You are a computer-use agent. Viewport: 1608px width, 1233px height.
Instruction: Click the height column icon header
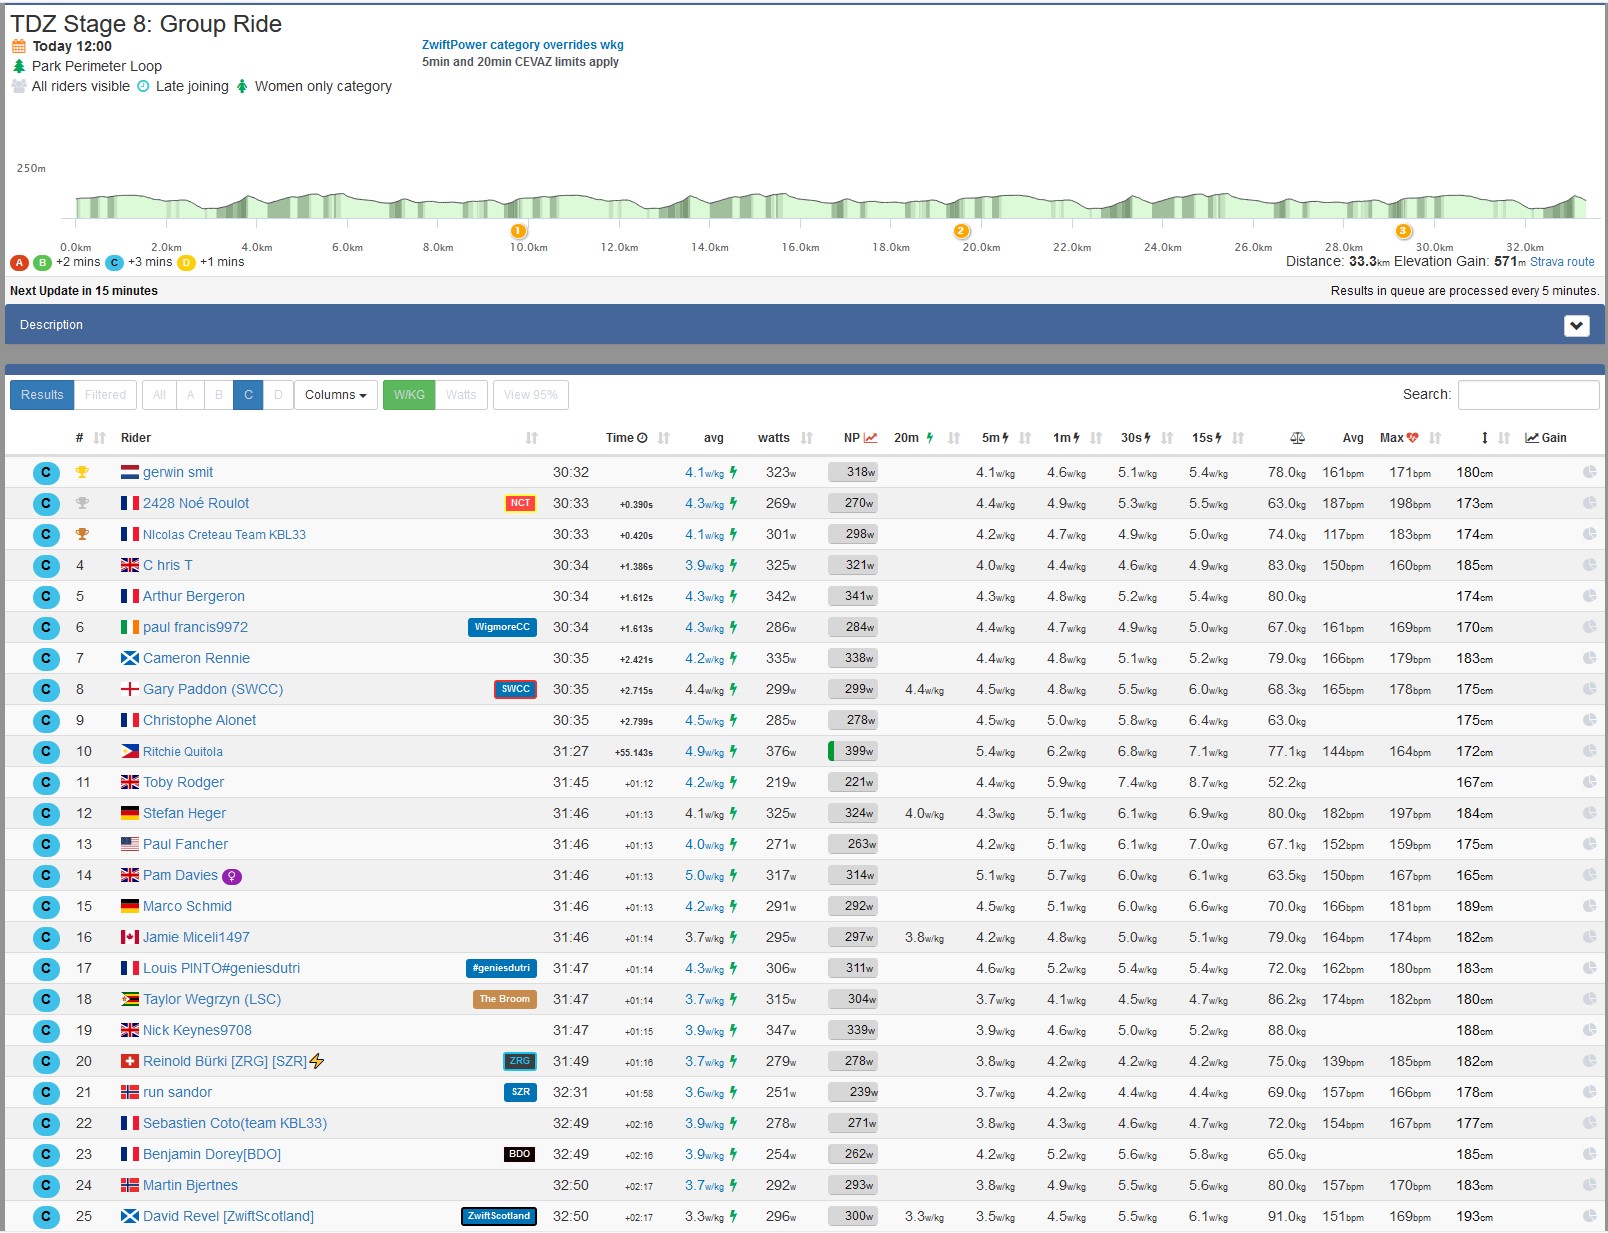pos(1484,438)
